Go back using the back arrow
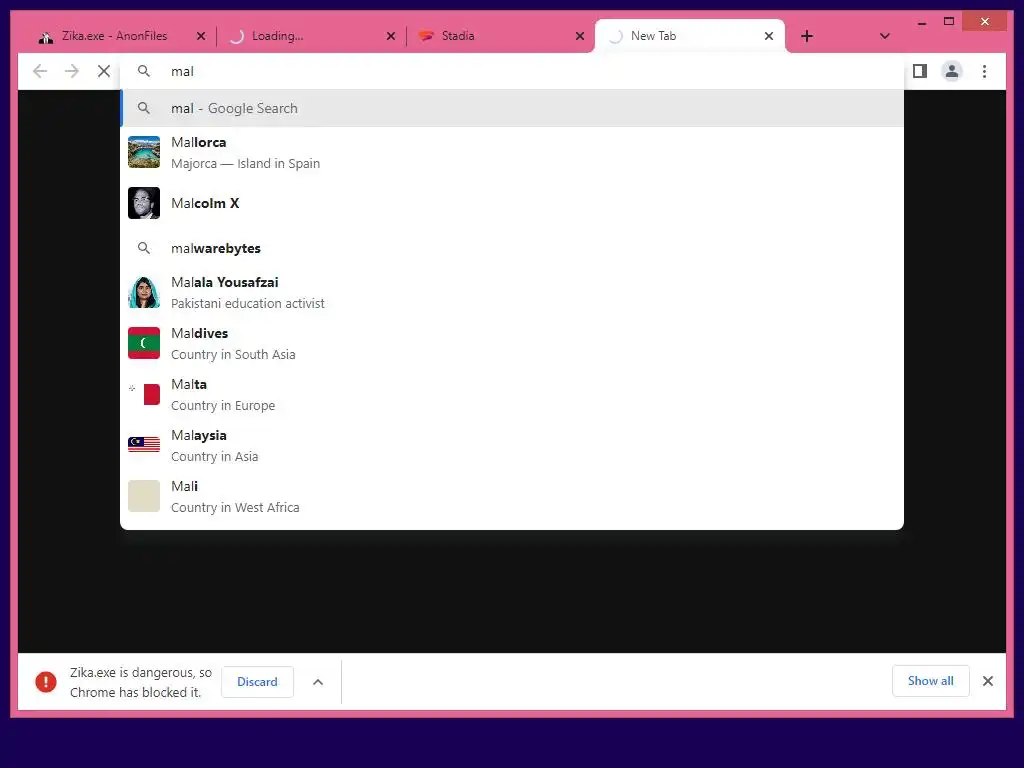This screenshot has width=1024, height=768. (40, 71)
